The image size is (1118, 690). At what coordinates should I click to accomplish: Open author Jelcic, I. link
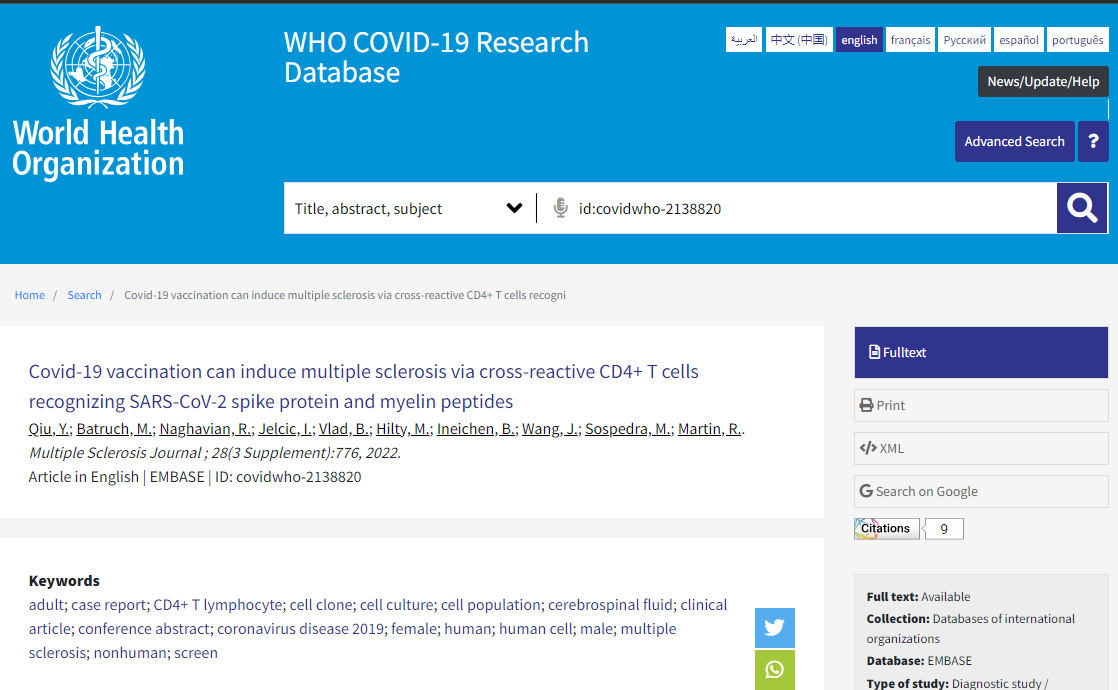284,429
